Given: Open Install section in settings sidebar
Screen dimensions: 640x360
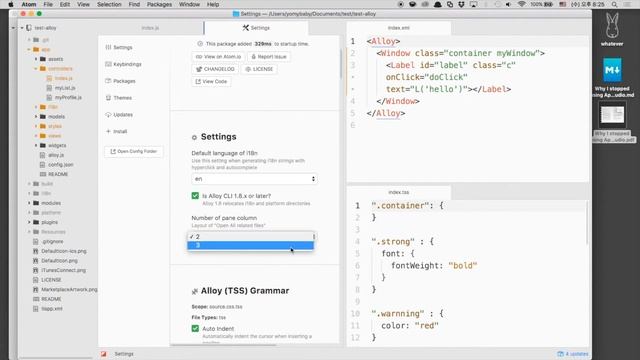Looking at the screenshot, I should coord(117,131).
